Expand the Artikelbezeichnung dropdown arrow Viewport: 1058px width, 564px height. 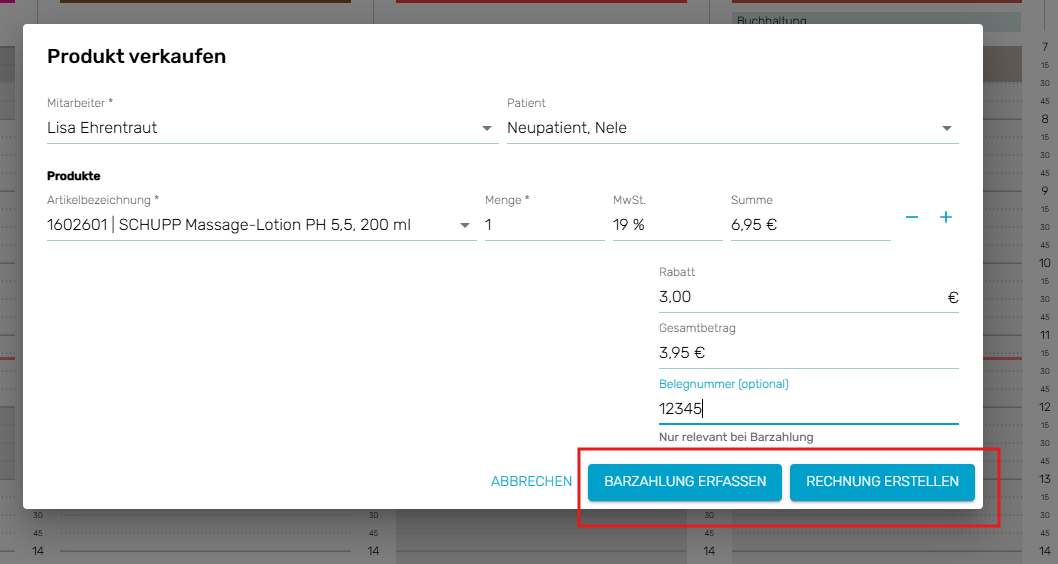pyautogui.click(x=465, y=225)
